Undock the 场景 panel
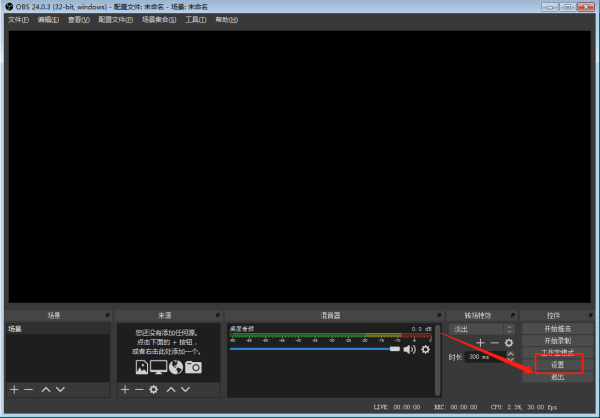The image size is (600, 418). pyautogui.click(x=108, y=315)
